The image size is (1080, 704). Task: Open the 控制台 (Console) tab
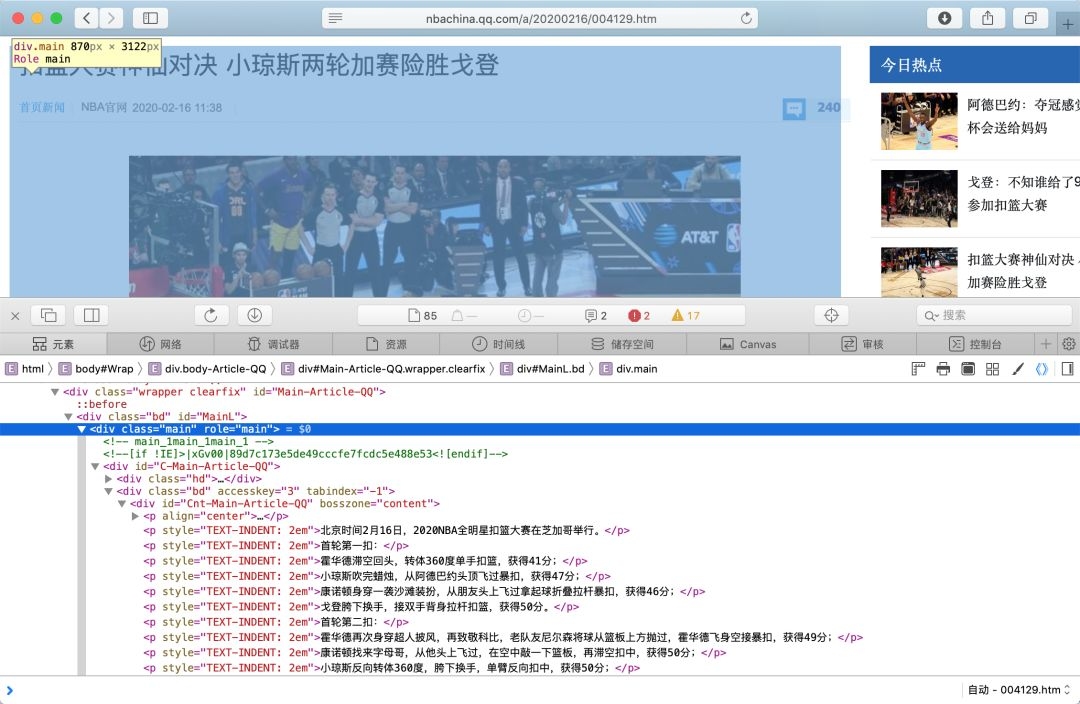point(975,344)
